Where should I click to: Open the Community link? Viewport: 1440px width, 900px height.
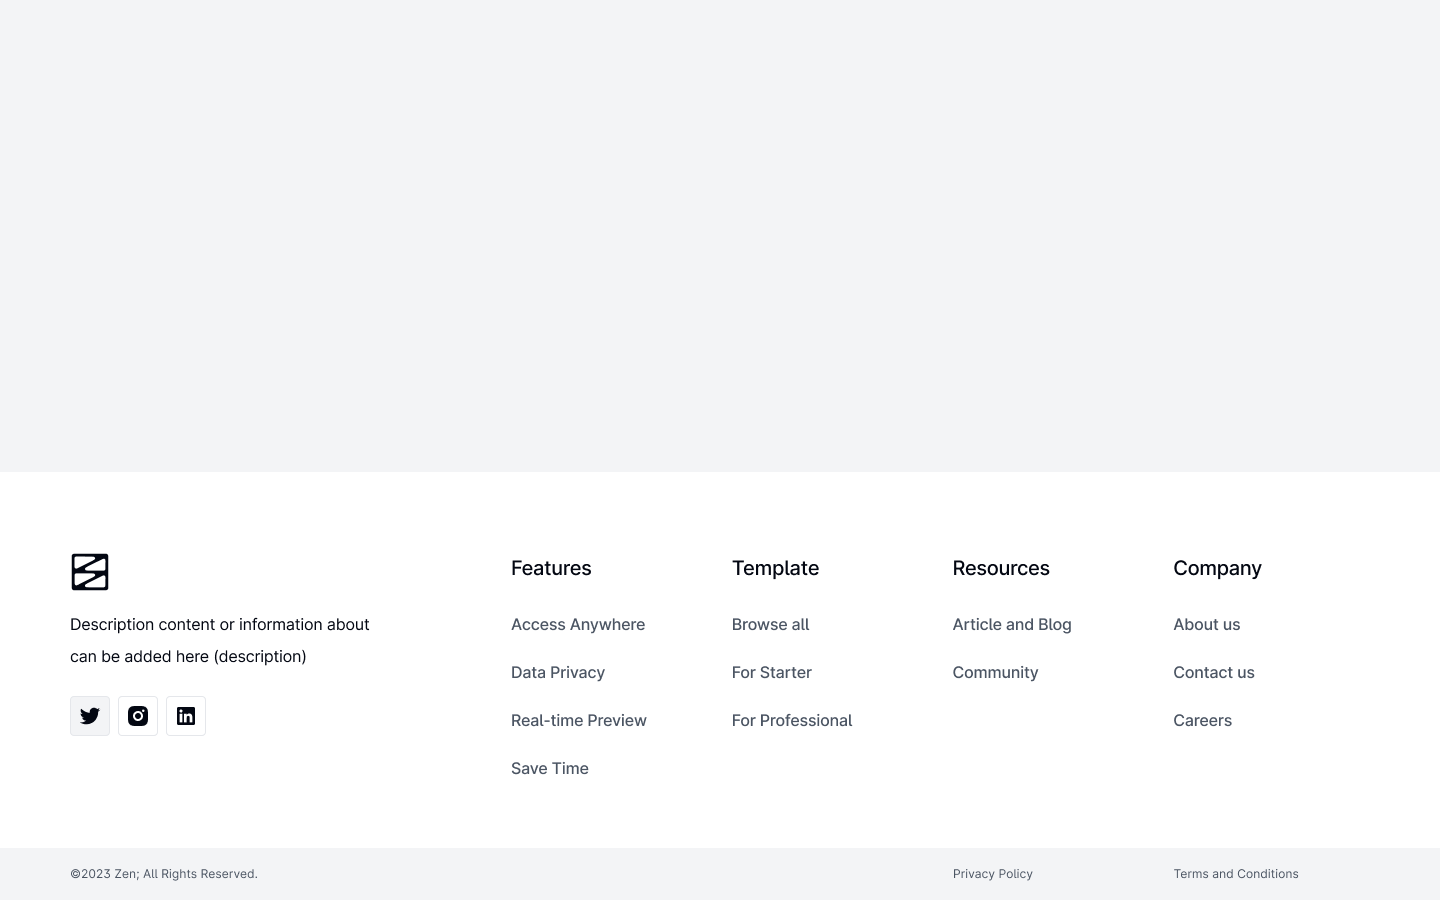(x=996, y=672)
